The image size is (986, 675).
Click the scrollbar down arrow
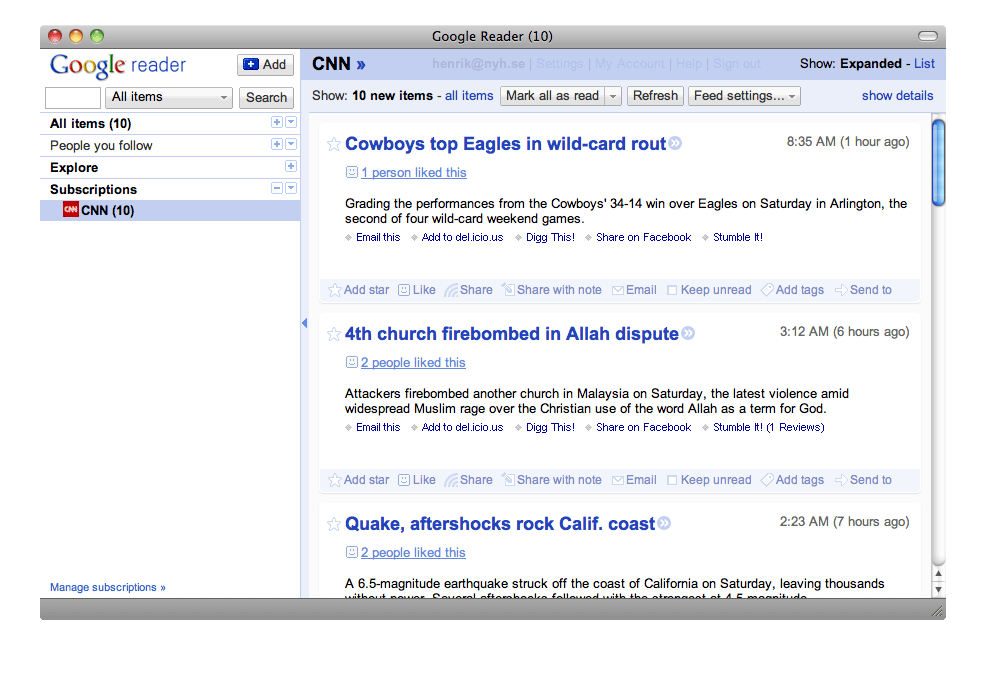938,589
